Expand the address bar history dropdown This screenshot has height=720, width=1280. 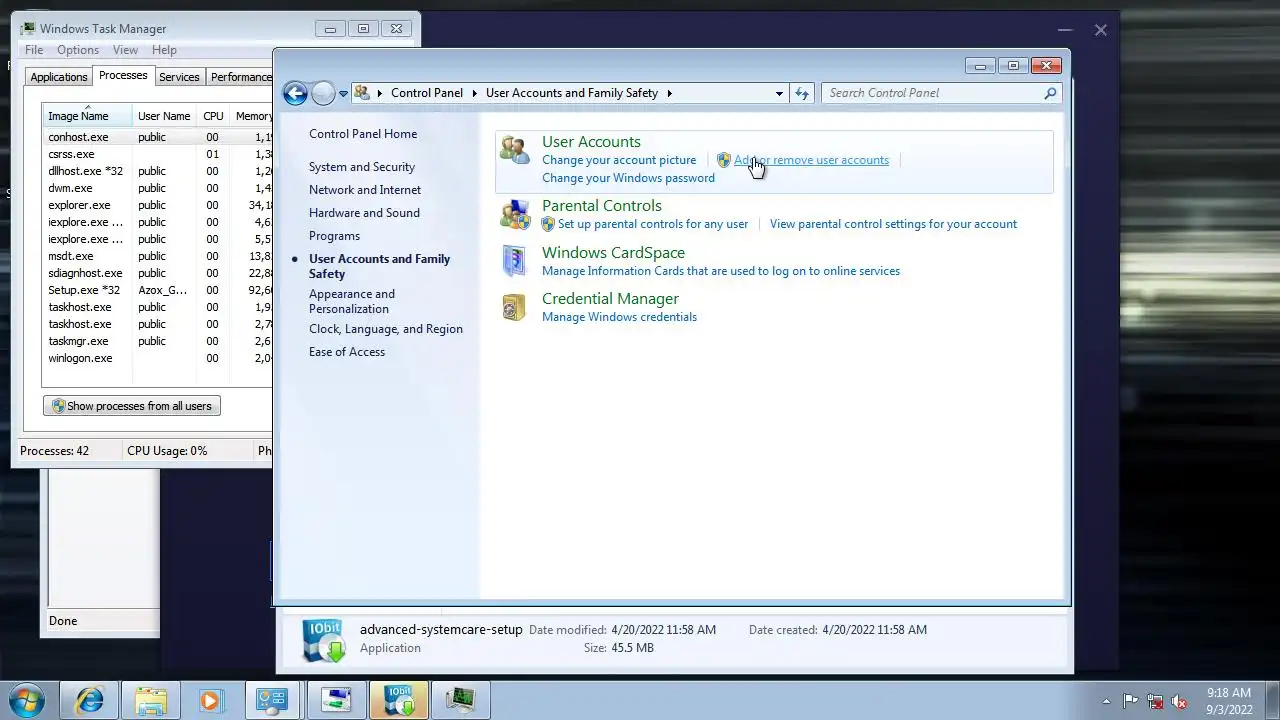click(779, 93)
